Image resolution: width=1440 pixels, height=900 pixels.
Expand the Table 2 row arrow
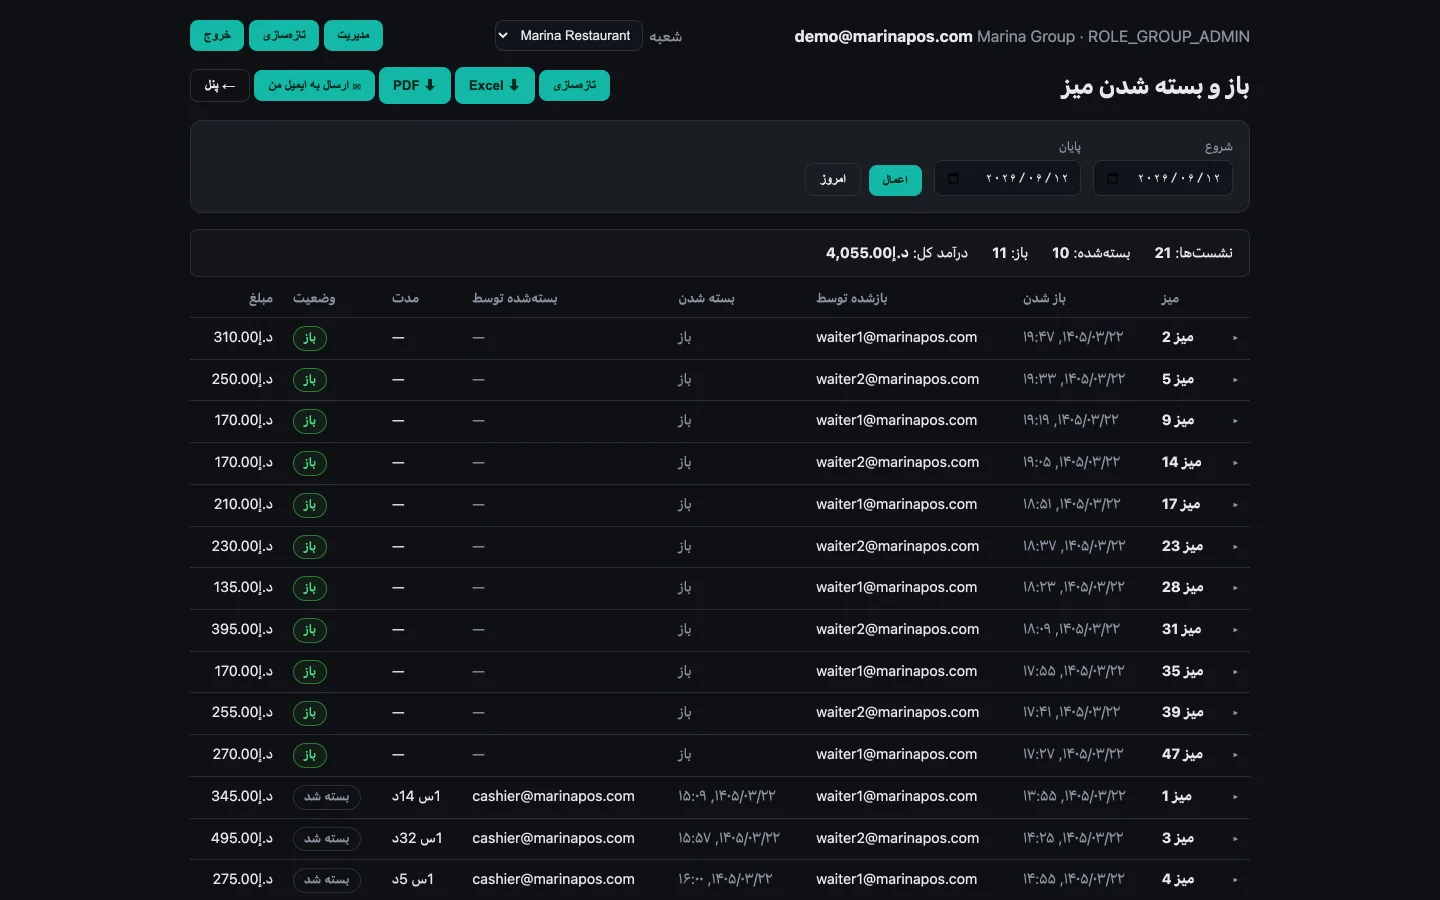(x=1235, y=338)
